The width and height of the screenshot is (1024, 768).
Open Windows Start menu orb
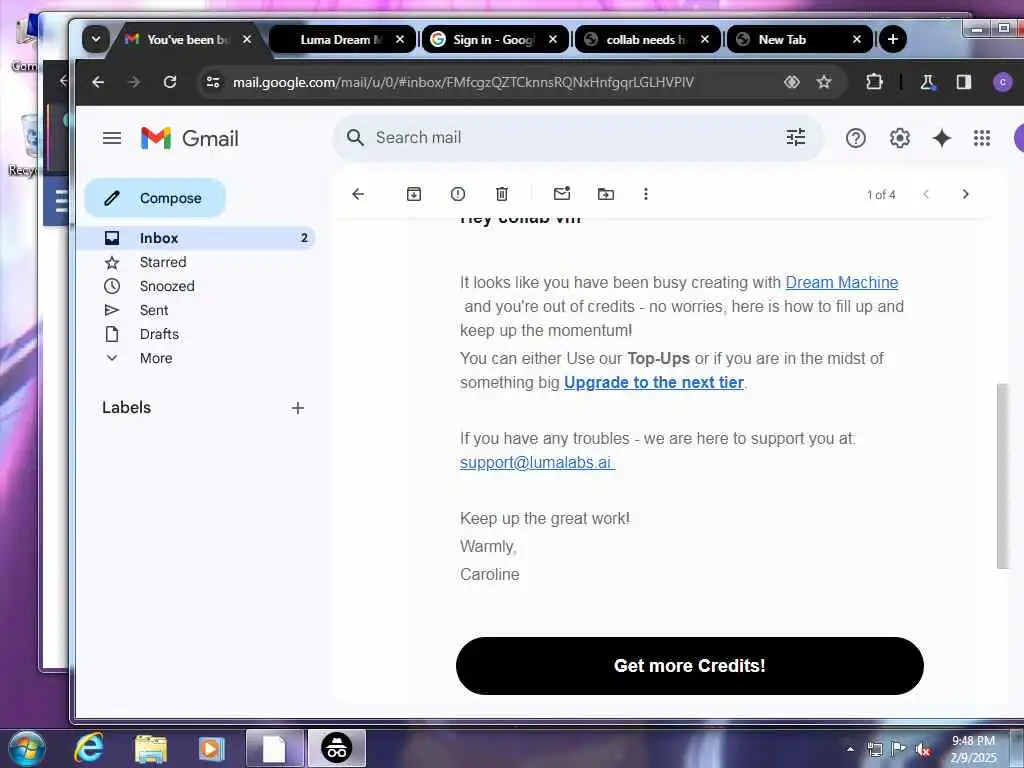tap(27, 748)
